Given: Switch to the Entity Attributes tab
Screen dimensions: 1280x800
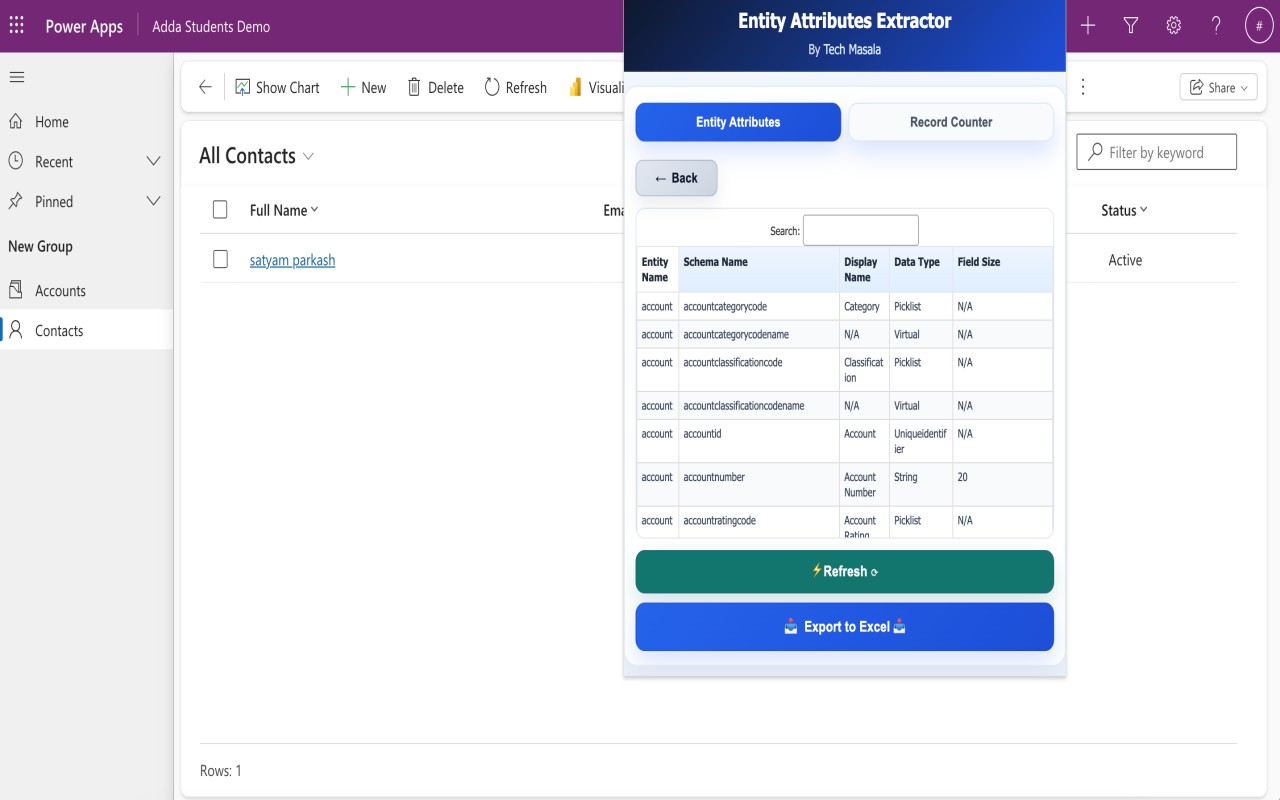Looking at the screenshot, I should (738, 122).
